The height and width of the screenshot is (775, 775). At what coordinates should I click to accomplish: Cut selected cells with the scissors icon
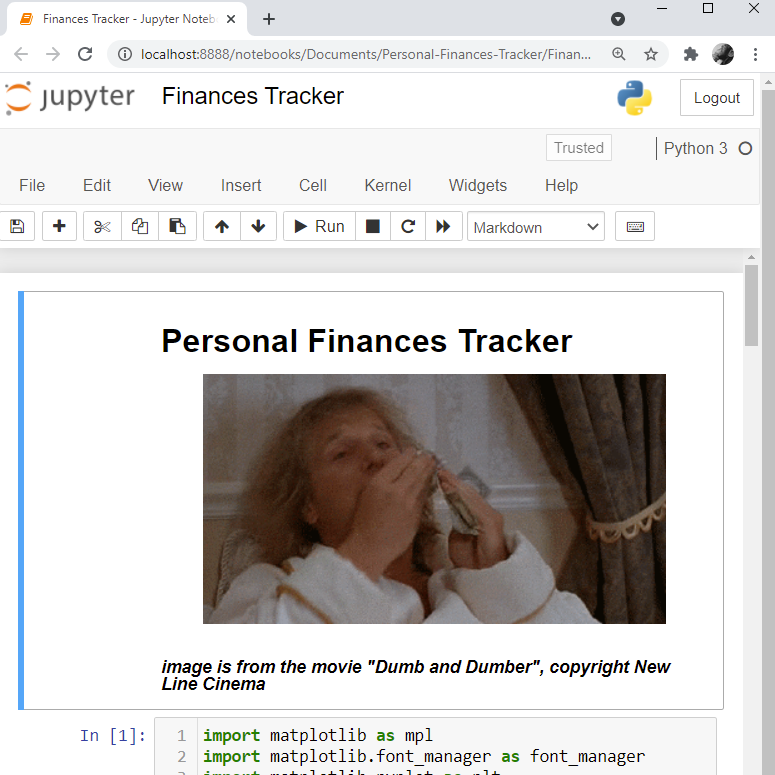[x=102, y=226]
